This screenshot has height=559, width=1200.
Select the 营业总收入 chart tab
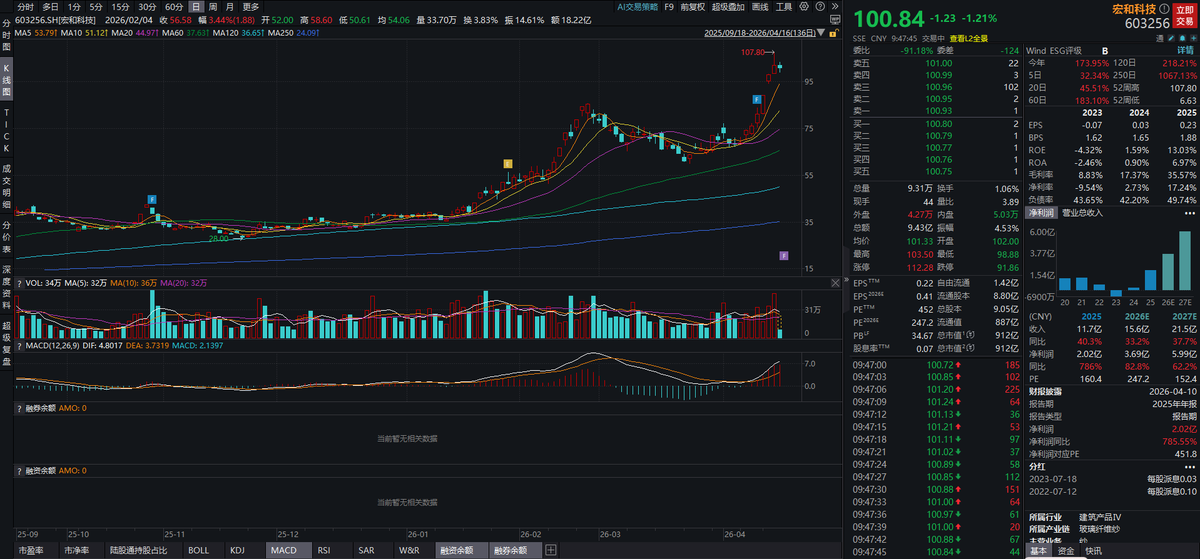tap(1082, 213)
